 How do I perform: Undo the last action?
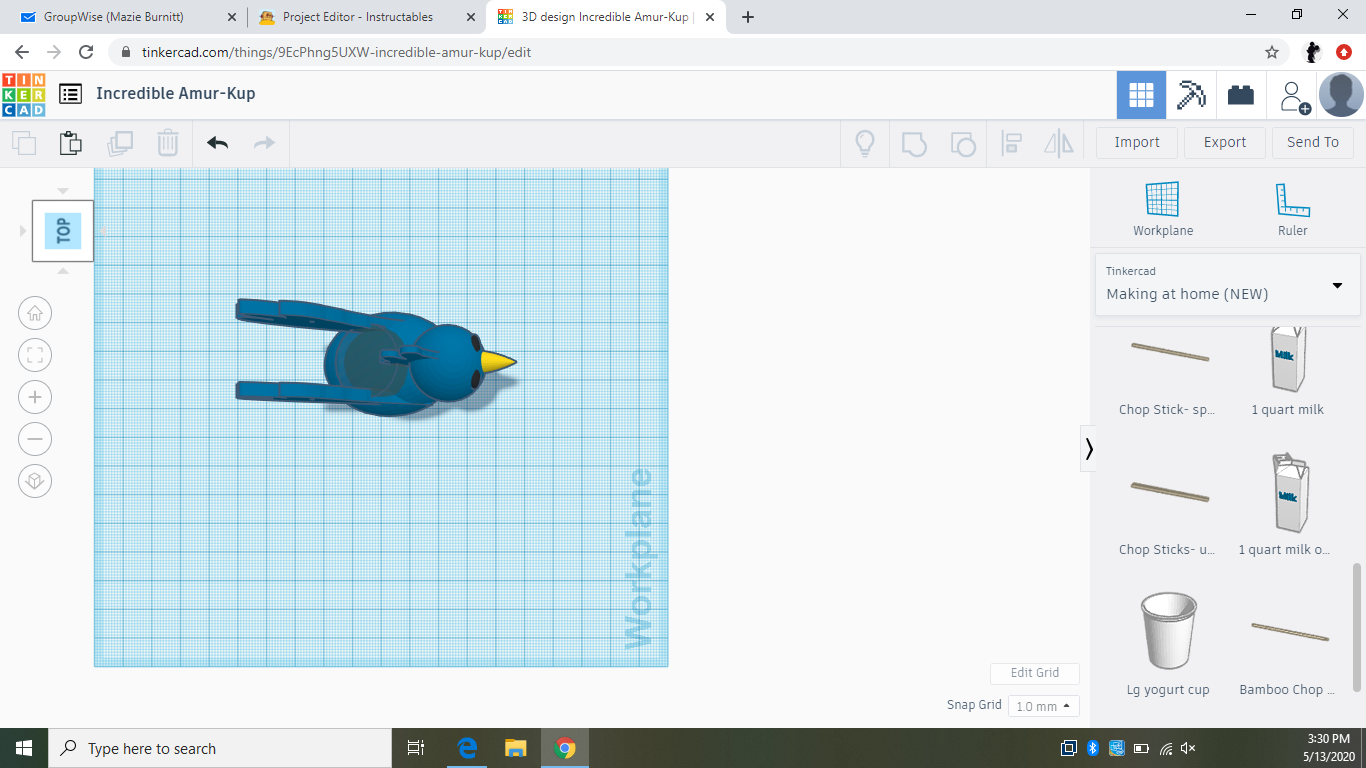(216, 143)
